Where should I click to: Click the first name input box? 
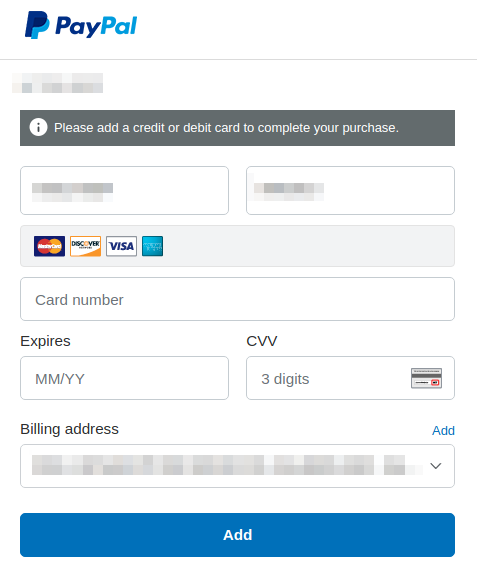[x=125, y=191]
